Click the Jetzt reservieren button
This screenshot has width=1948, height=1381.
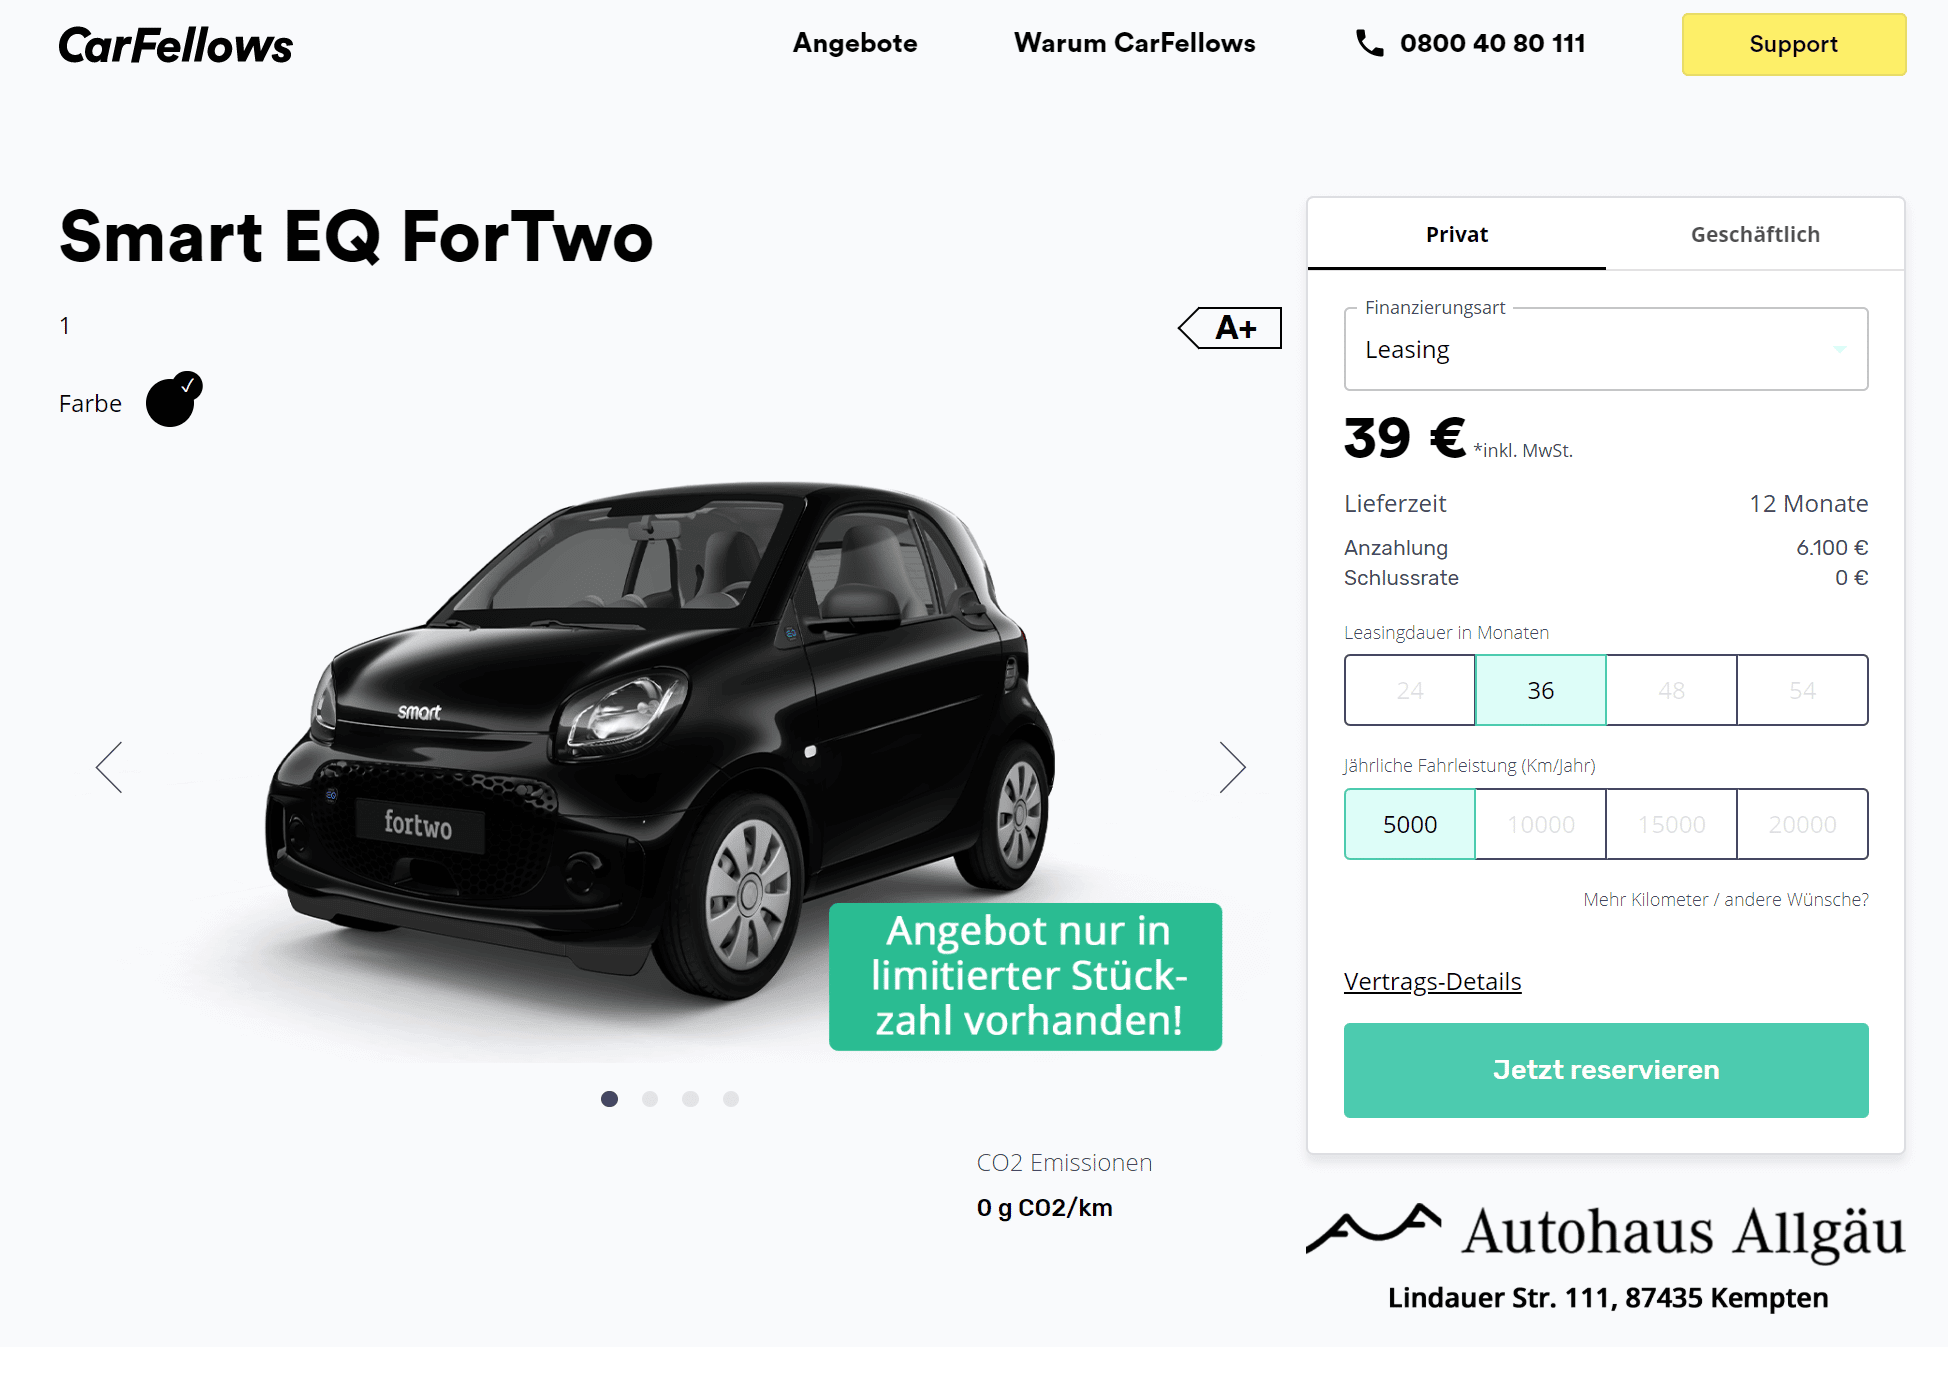[x=1606, y=1070]
